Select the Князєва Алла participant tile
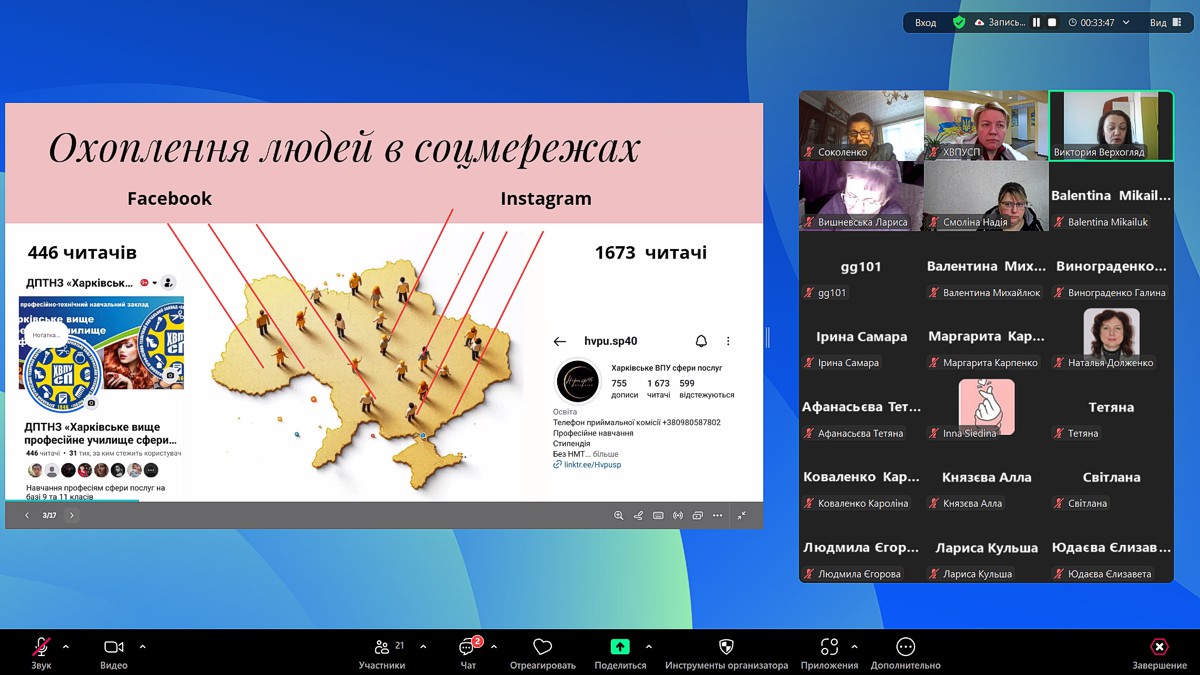Screen dimensions: 1200x675 (985, 478)
